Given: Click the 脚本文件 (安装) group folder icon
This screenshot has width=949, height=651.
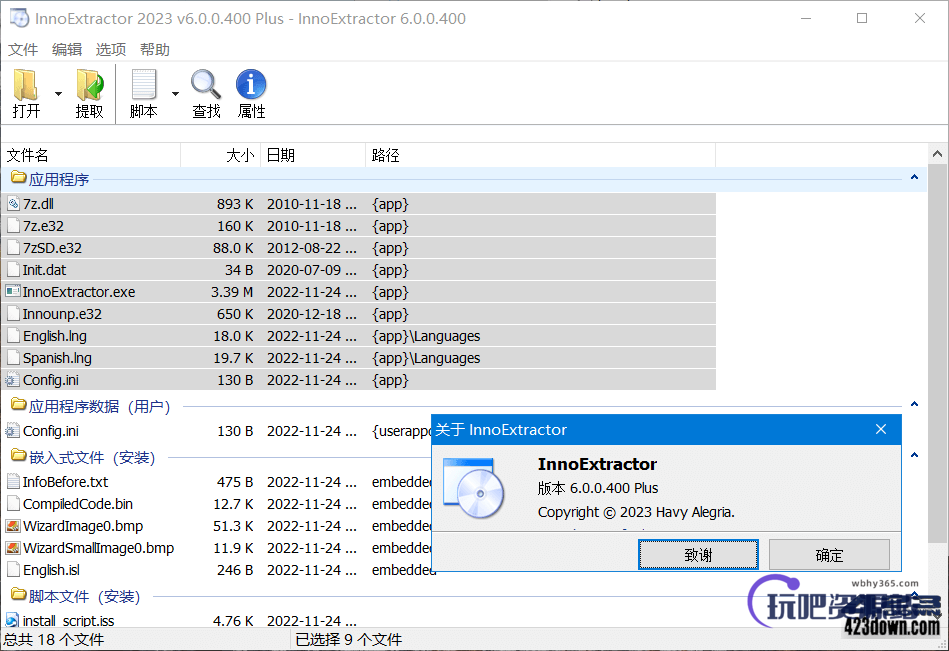Looking at the screenshot, I should tap(18, 594).
